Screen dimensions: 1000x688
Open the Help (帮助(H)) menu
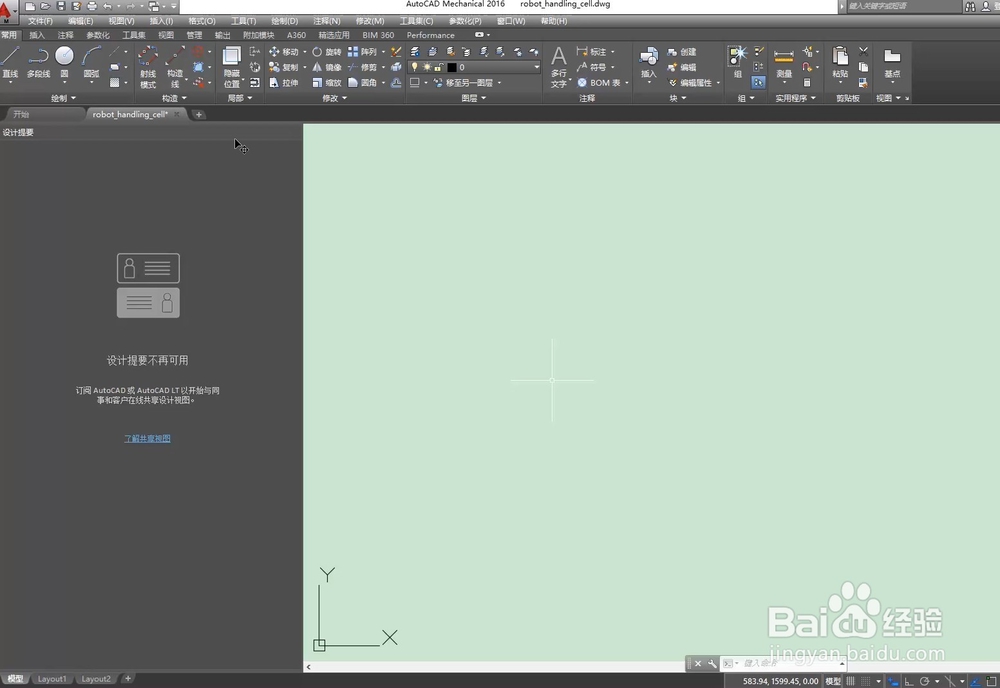[554, 21]
